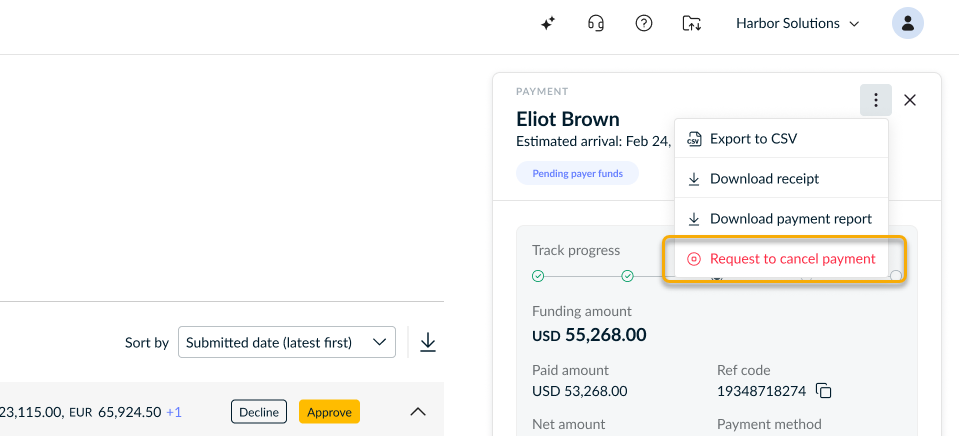The image size is (959, 436).
Task: Decline the pending payment
Action: coord(259,412)
